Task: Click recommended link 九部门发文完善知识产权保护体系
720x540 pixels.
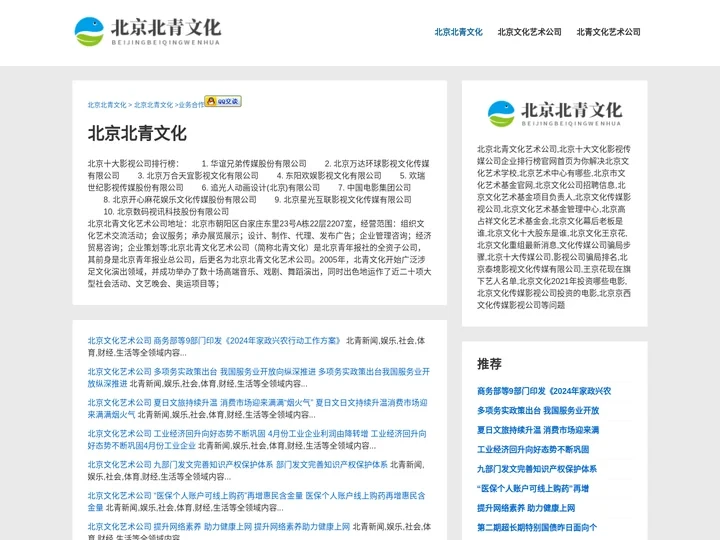Action: click(537, 469)
